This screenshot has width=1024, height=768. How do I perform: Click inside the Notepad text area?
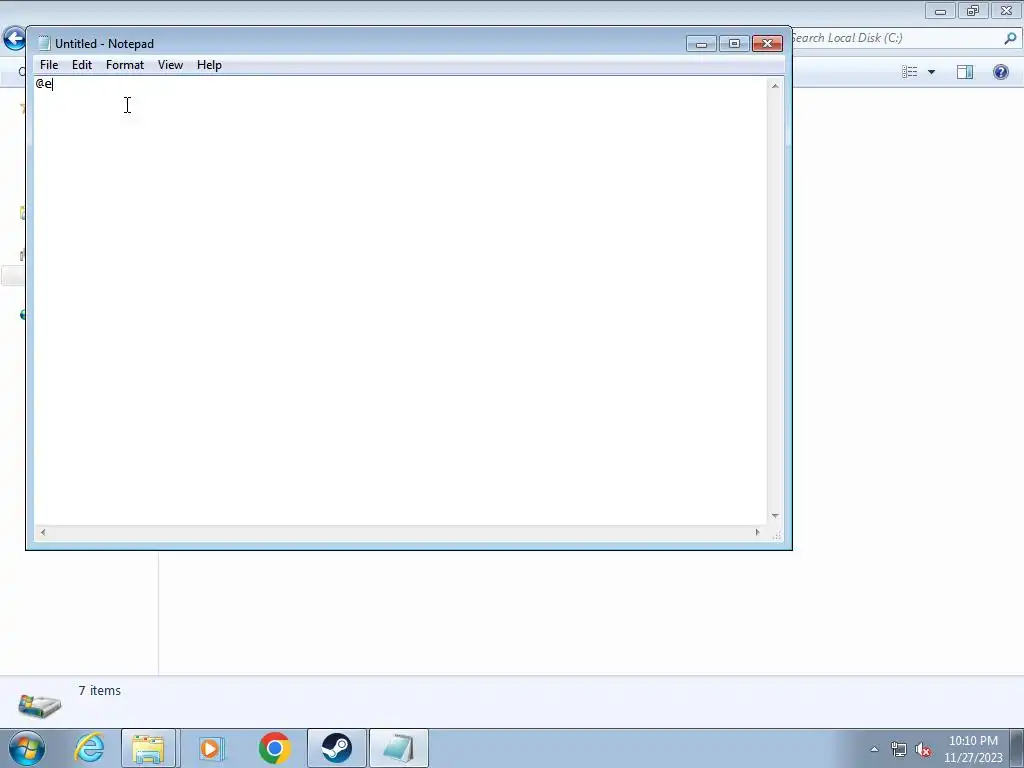coord(400,300)
